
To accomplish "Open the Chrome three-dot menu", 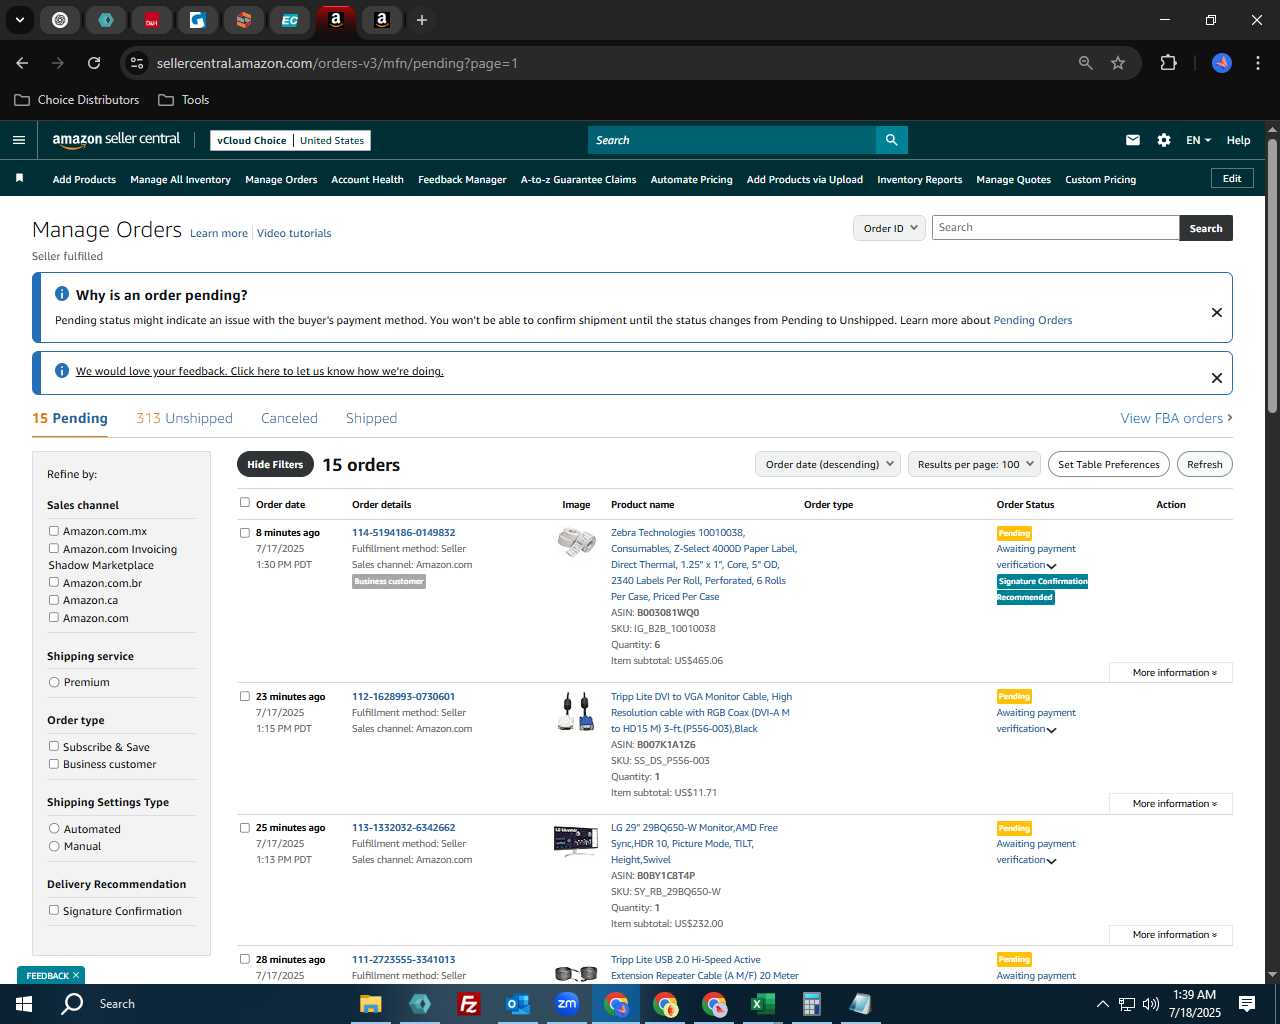I will [1256, 63].
